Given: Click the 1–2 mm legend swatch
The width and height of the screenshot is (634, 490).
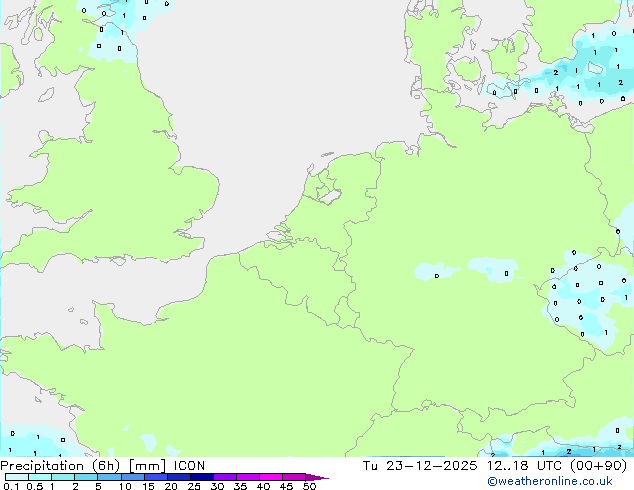Looking at the screenshot, I should point(63,477).
